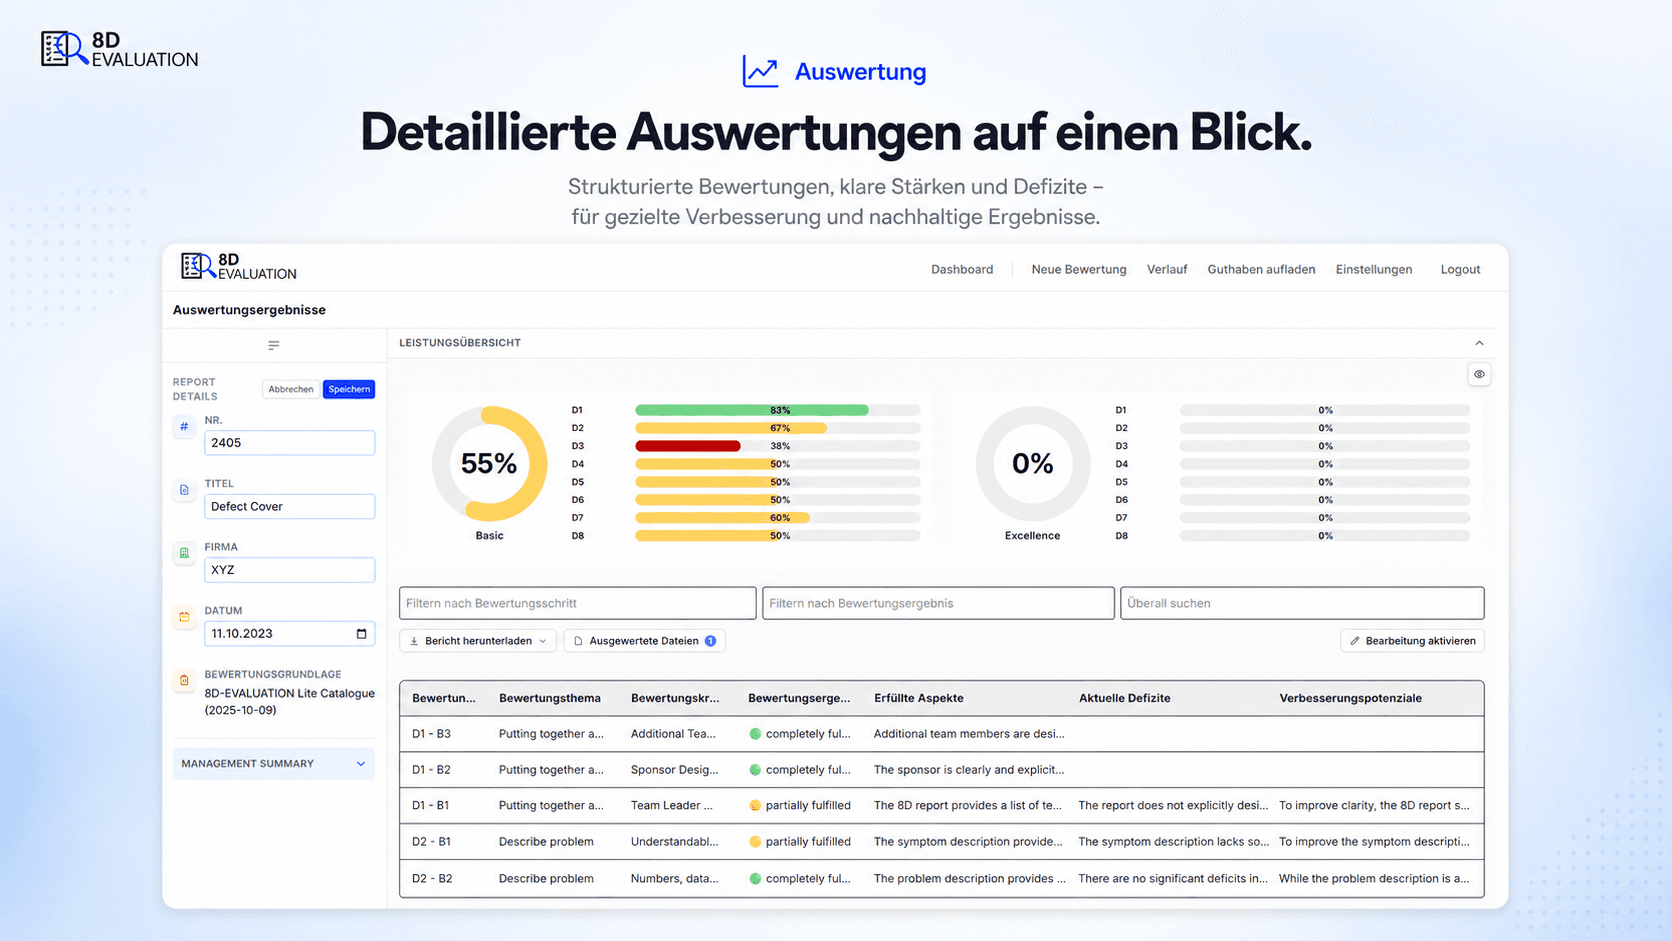Open Bericht herunterladen dropdown

[x=478, y=641]
